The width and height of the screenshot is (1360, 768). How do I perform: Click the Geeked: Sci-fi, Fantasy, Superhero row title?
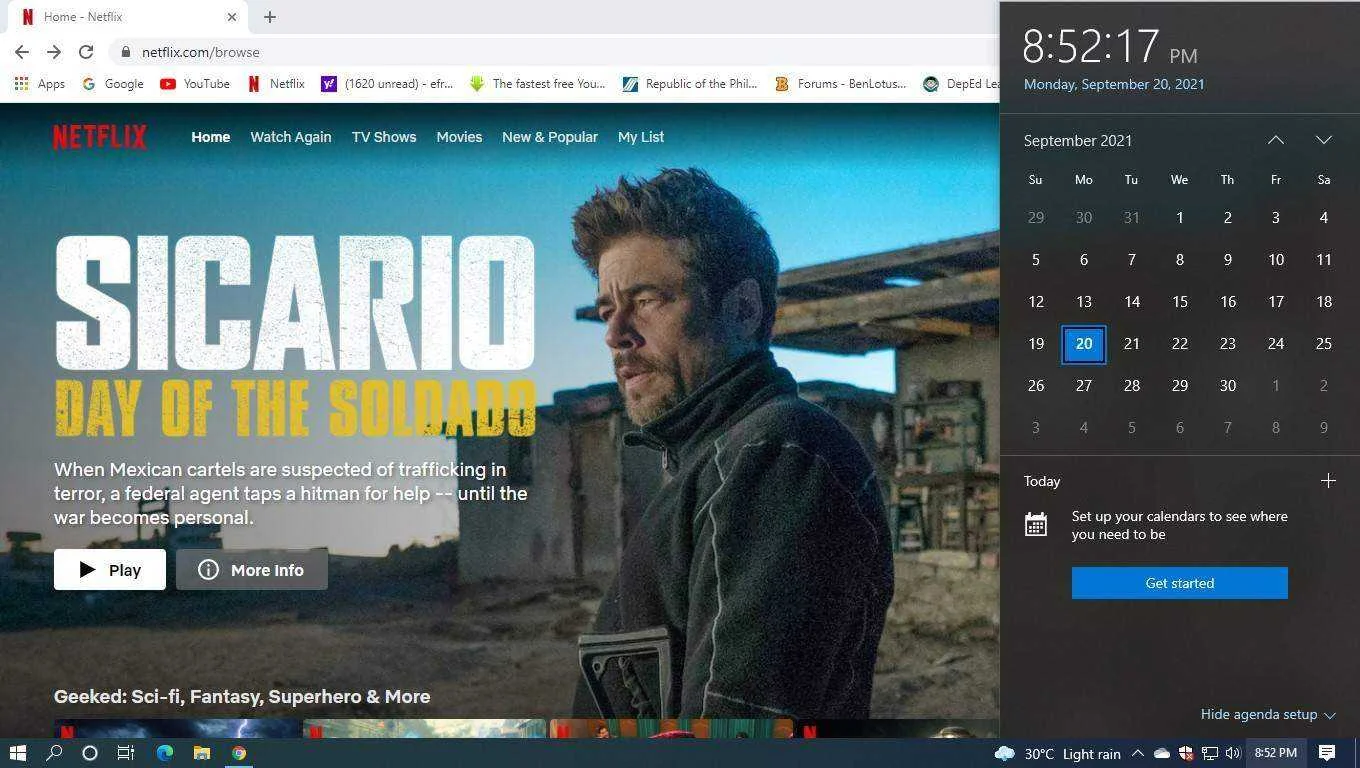(x=242, y=697)
